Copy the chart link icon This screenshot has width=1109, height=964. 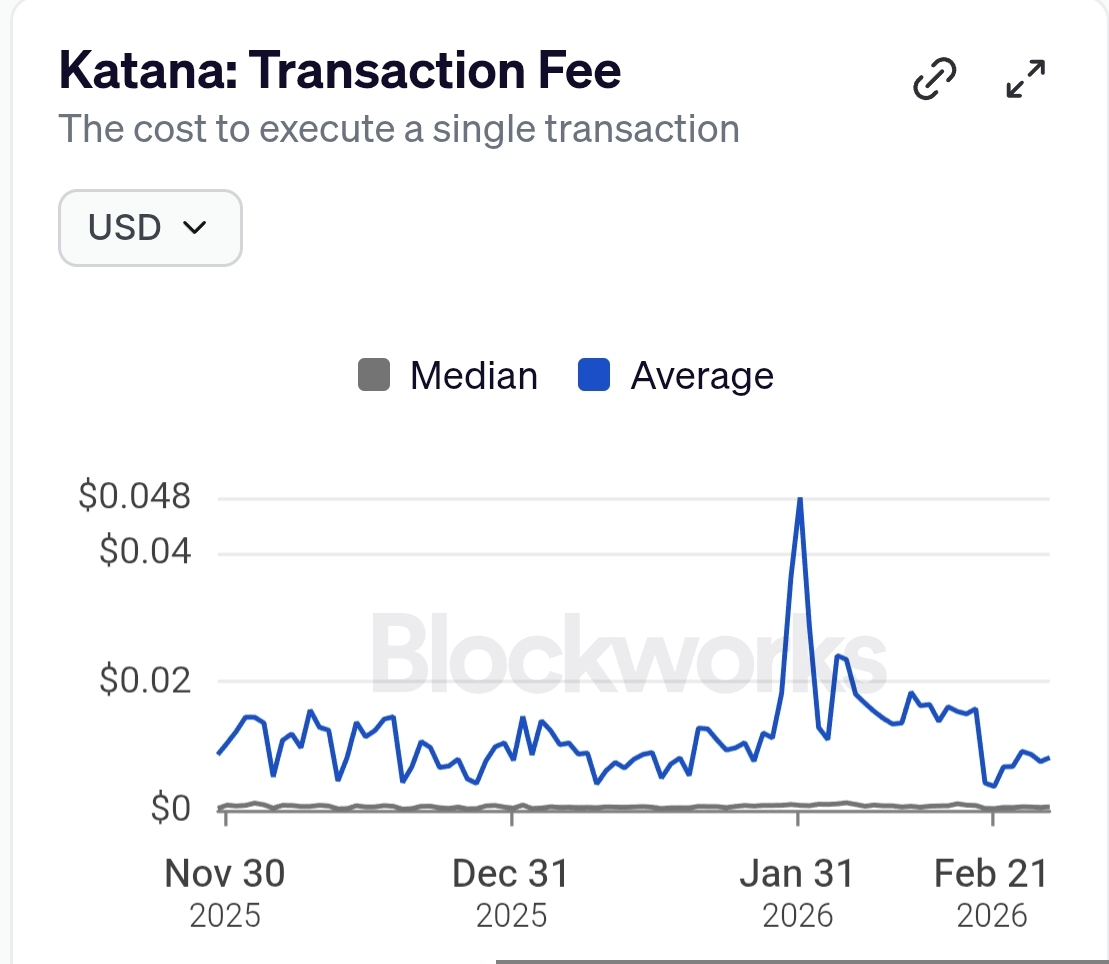[935, 80]
